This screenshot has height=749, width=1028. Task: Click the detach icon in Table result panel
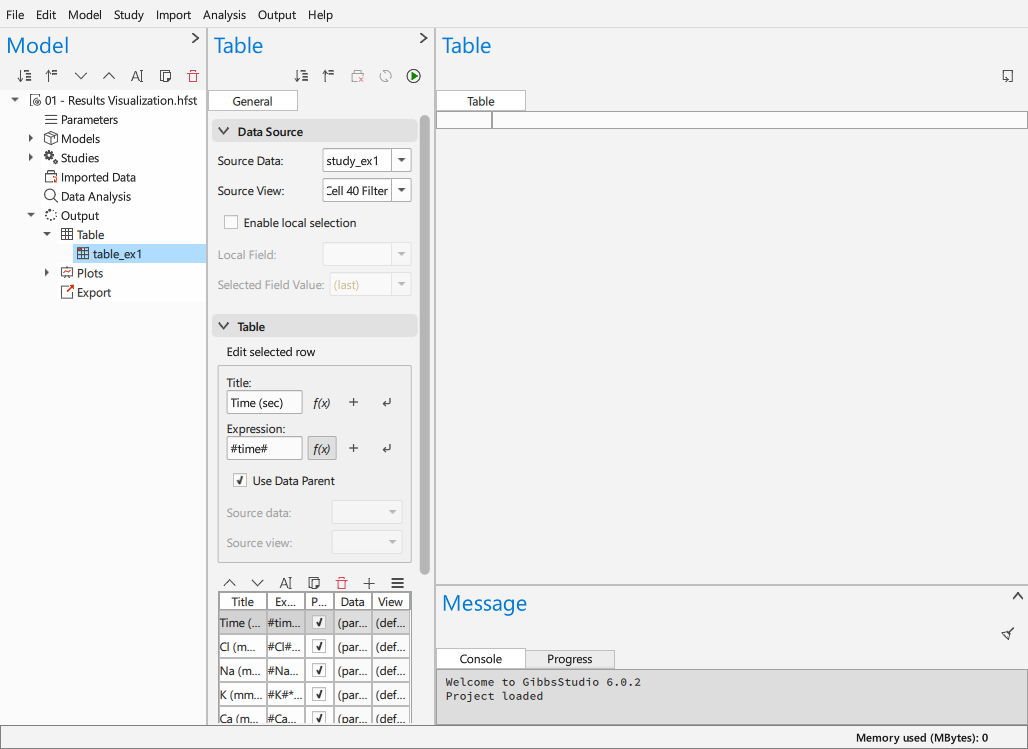tap(1008, 76)
